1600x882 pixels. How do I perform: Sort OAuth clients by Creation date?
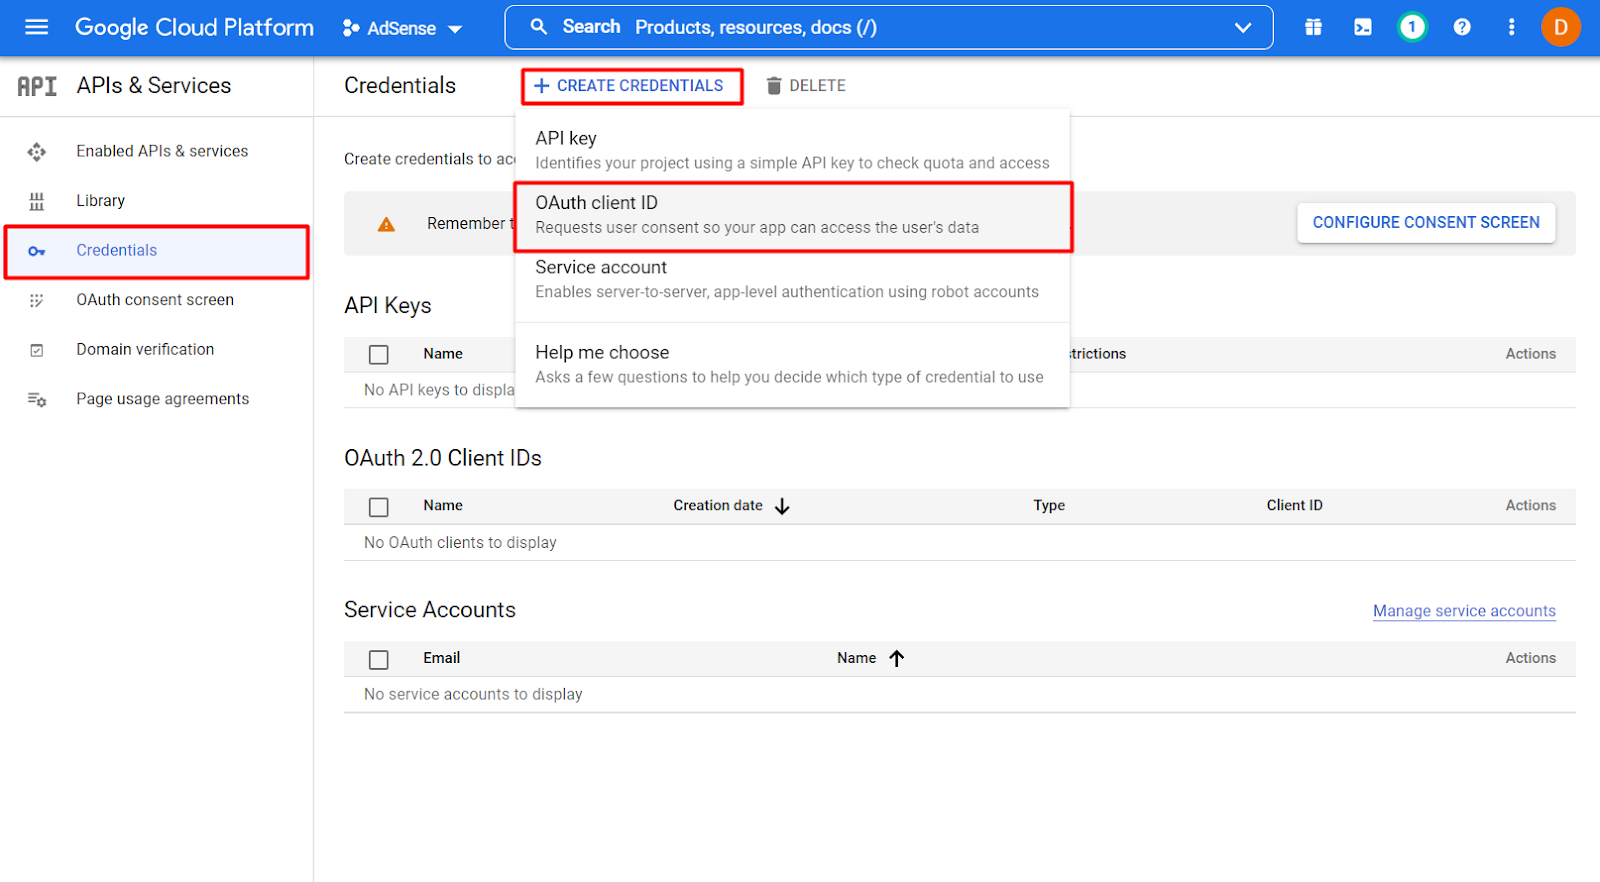(718, 506)
